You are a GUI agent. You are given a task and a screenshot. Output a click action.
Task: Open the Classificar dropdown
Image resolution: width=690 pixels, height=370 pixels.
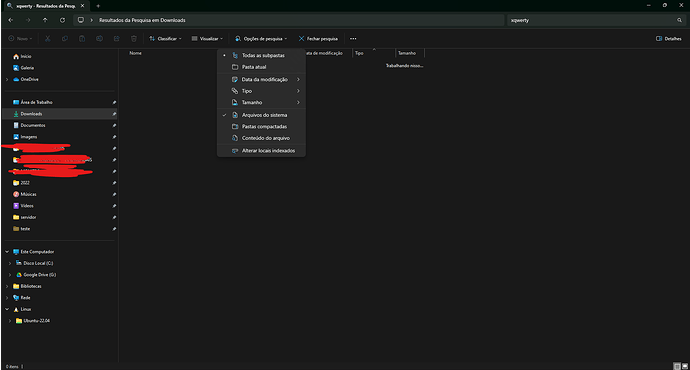click(x=165, y=39)
